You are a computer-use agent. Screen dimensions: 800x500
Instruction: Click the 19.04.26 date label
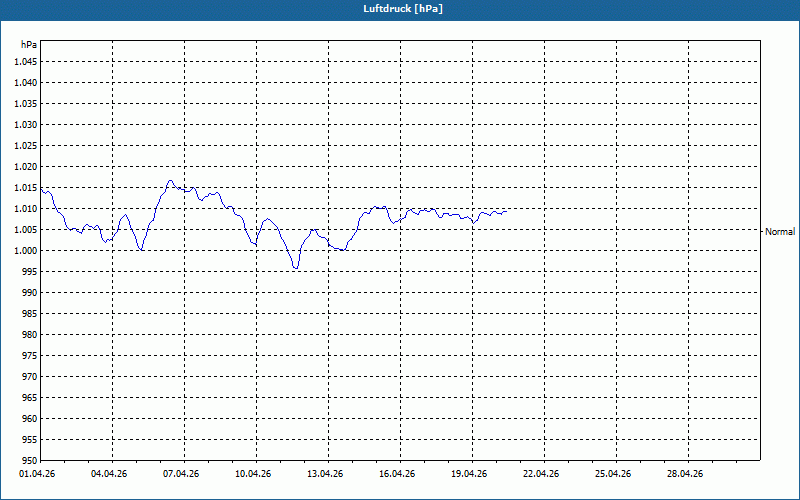pos(469,474)
